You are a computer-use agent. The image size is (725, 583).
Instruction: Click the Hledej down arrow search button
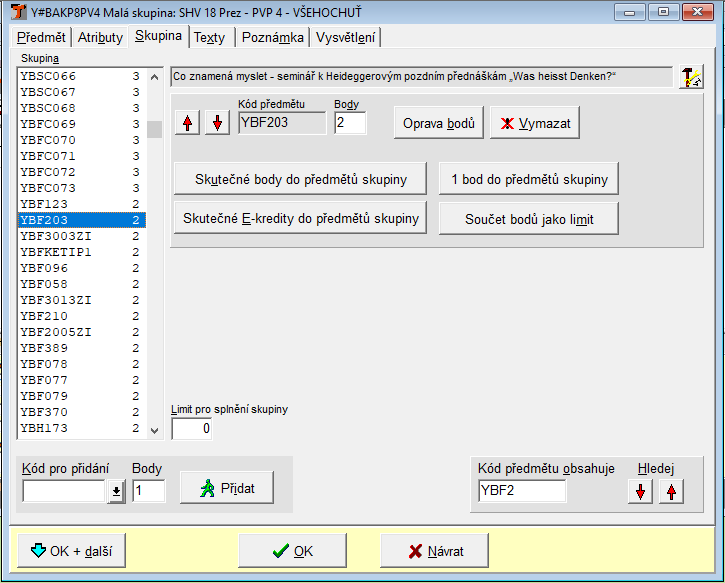pyautogui.click(x=640, y=490)
